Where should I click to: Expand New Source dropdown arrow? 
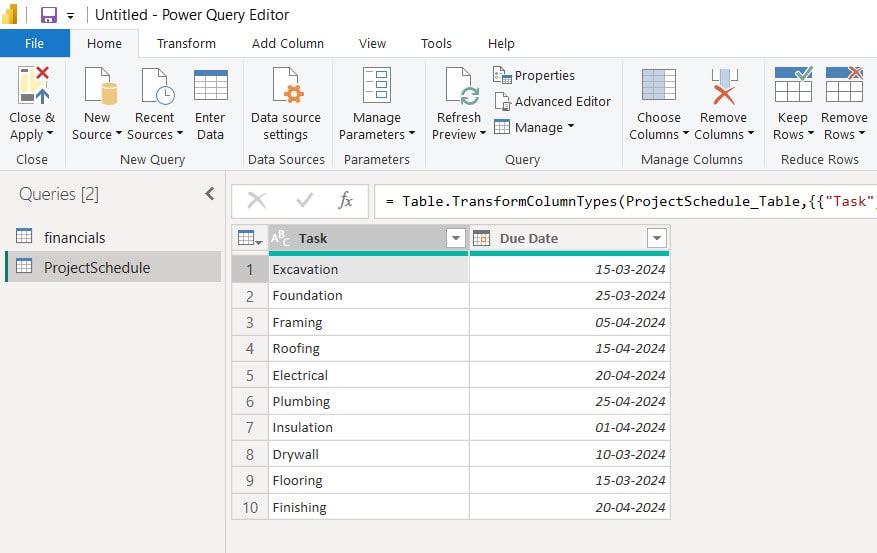(119, 133)
